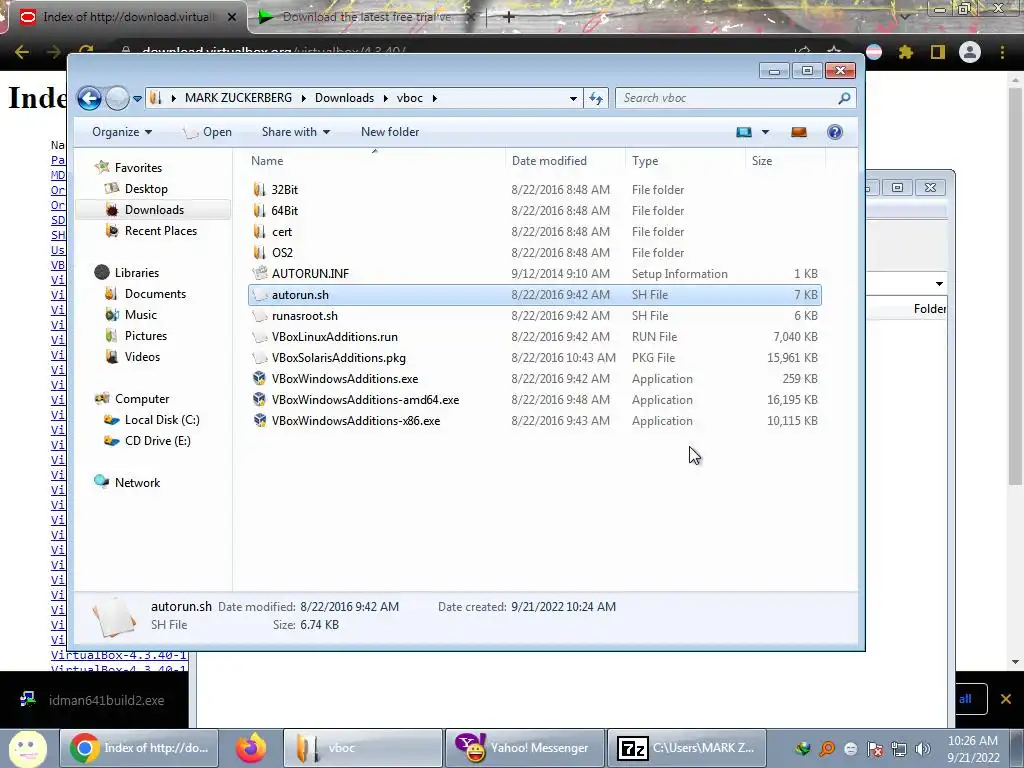Click the Back arrow in Explorer
The height and width of the screenshot is (768, 1024).
89,99
